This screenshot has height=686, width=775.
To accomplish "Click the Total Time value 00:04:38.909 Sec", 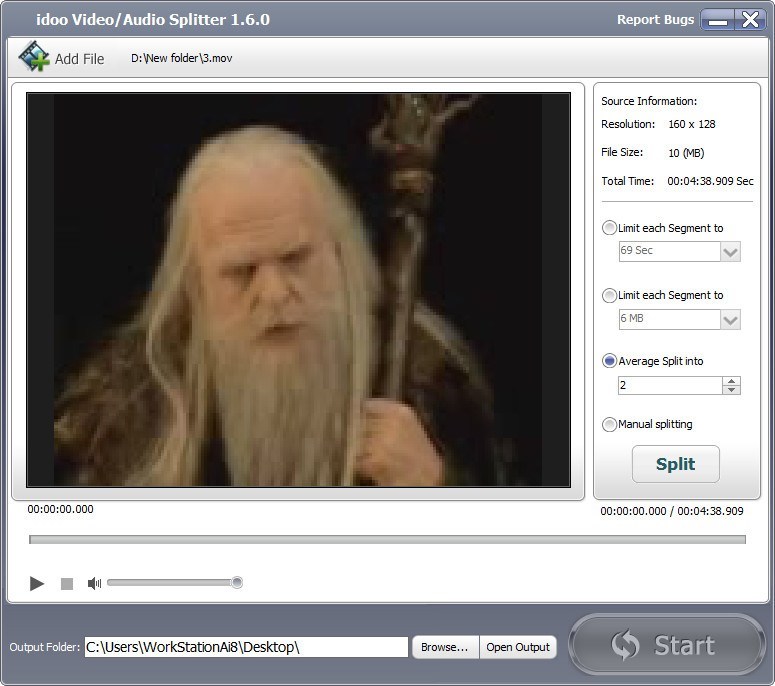I will pos(710,181).
